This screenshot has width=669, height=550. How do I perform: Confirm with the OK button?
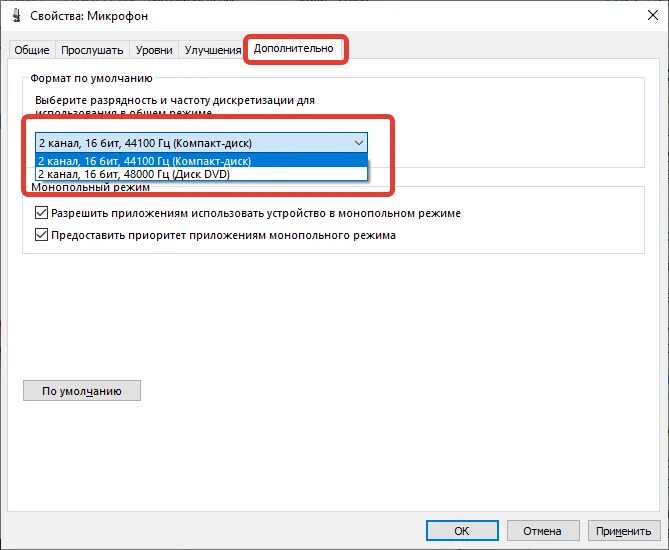pos(462,530)
